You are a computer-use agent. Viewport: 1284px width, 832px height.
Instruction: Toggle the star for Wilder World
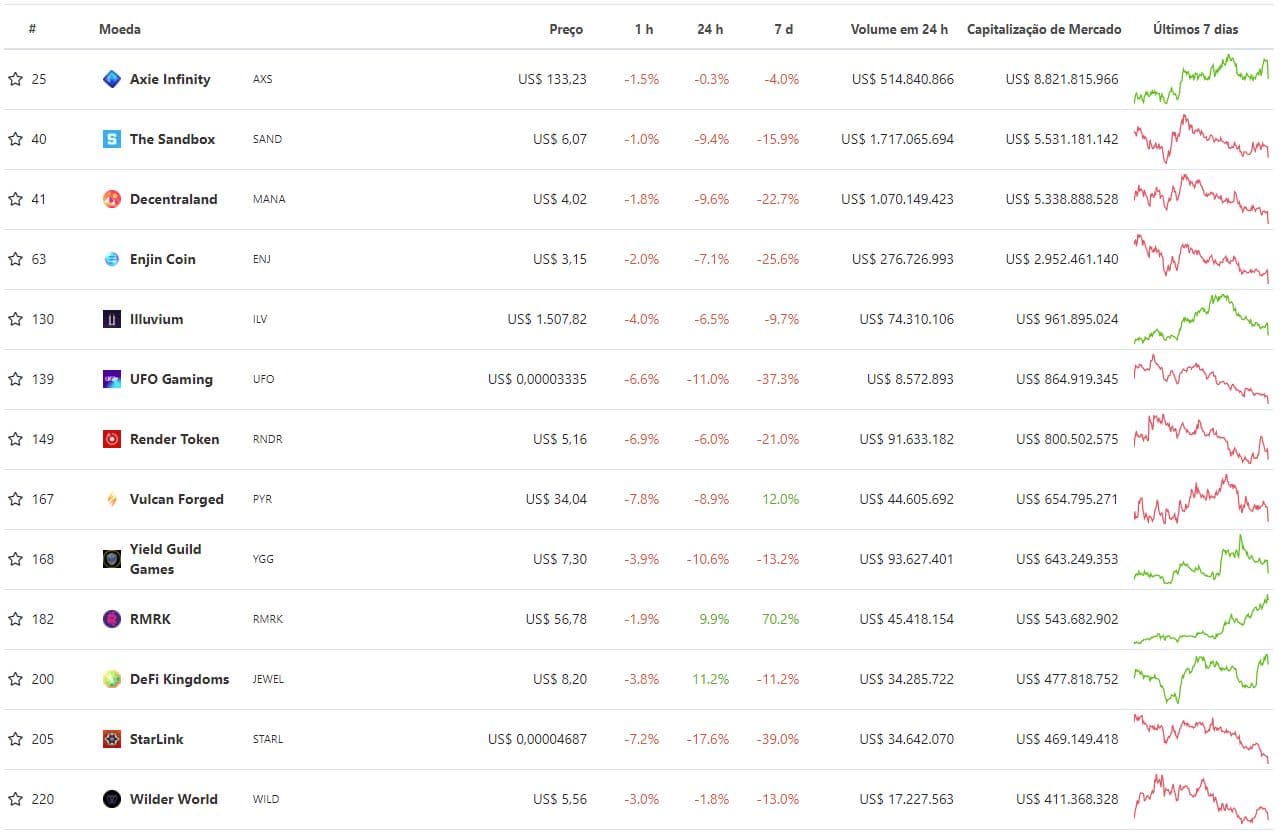coord(15,799)
